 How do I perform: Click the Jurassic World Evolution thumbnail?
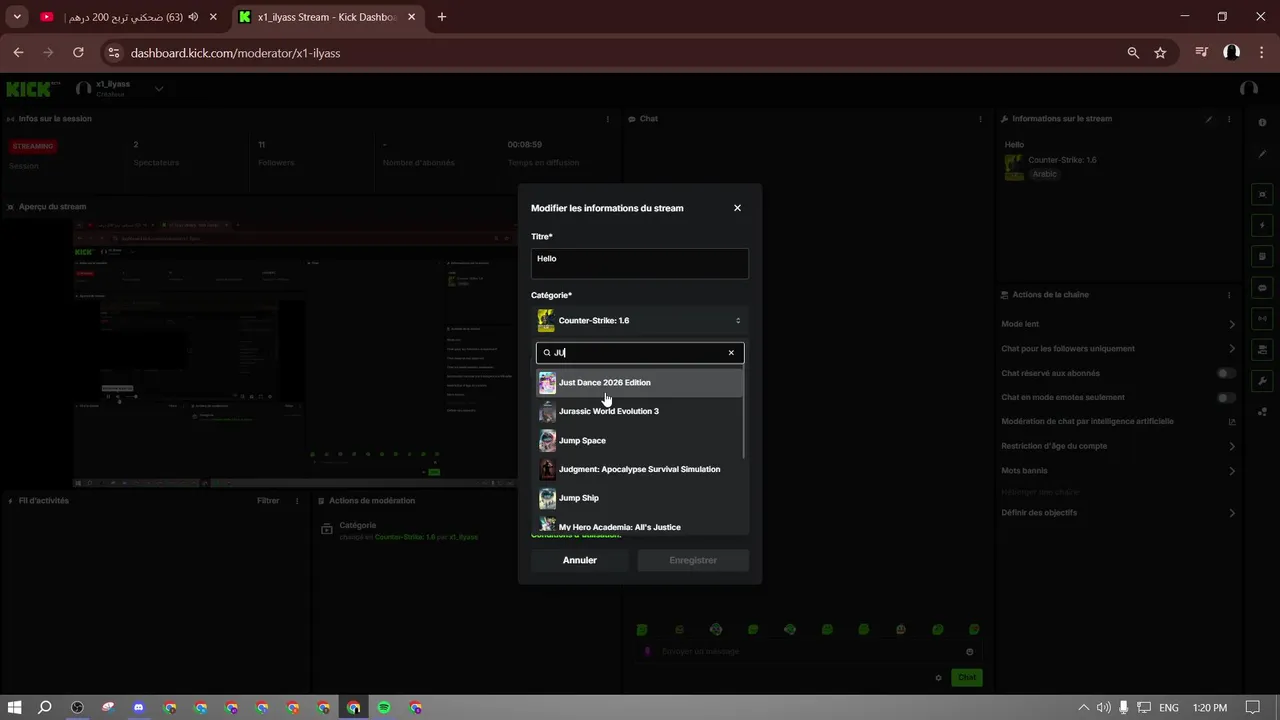pyautogui.click(x=547, y=412)
